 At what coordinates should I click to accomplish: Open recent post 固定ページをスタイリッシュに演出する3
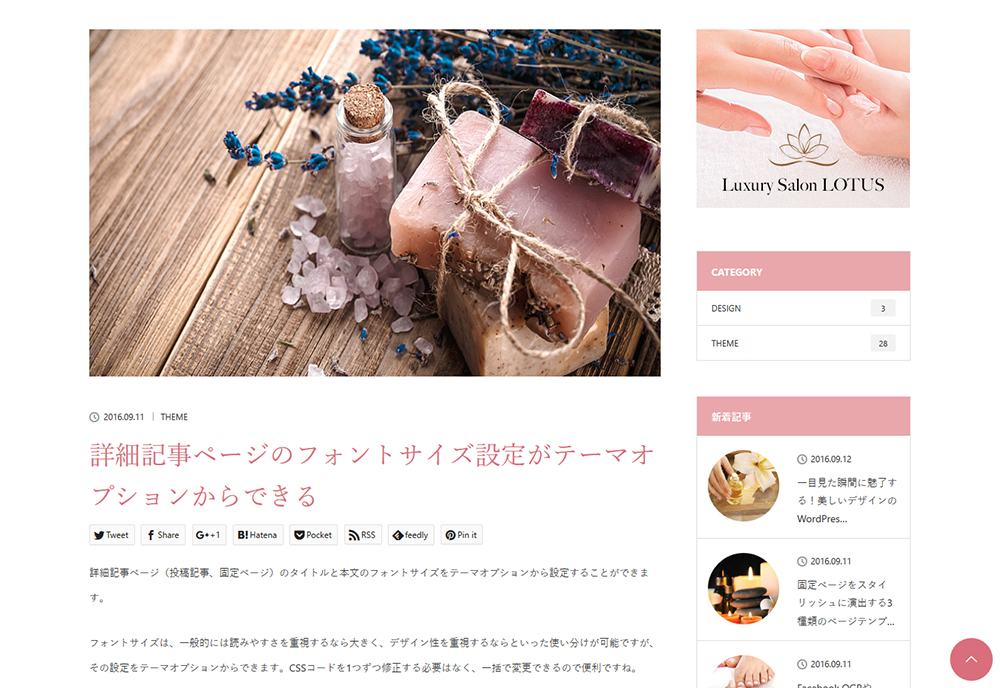[846, 603]
